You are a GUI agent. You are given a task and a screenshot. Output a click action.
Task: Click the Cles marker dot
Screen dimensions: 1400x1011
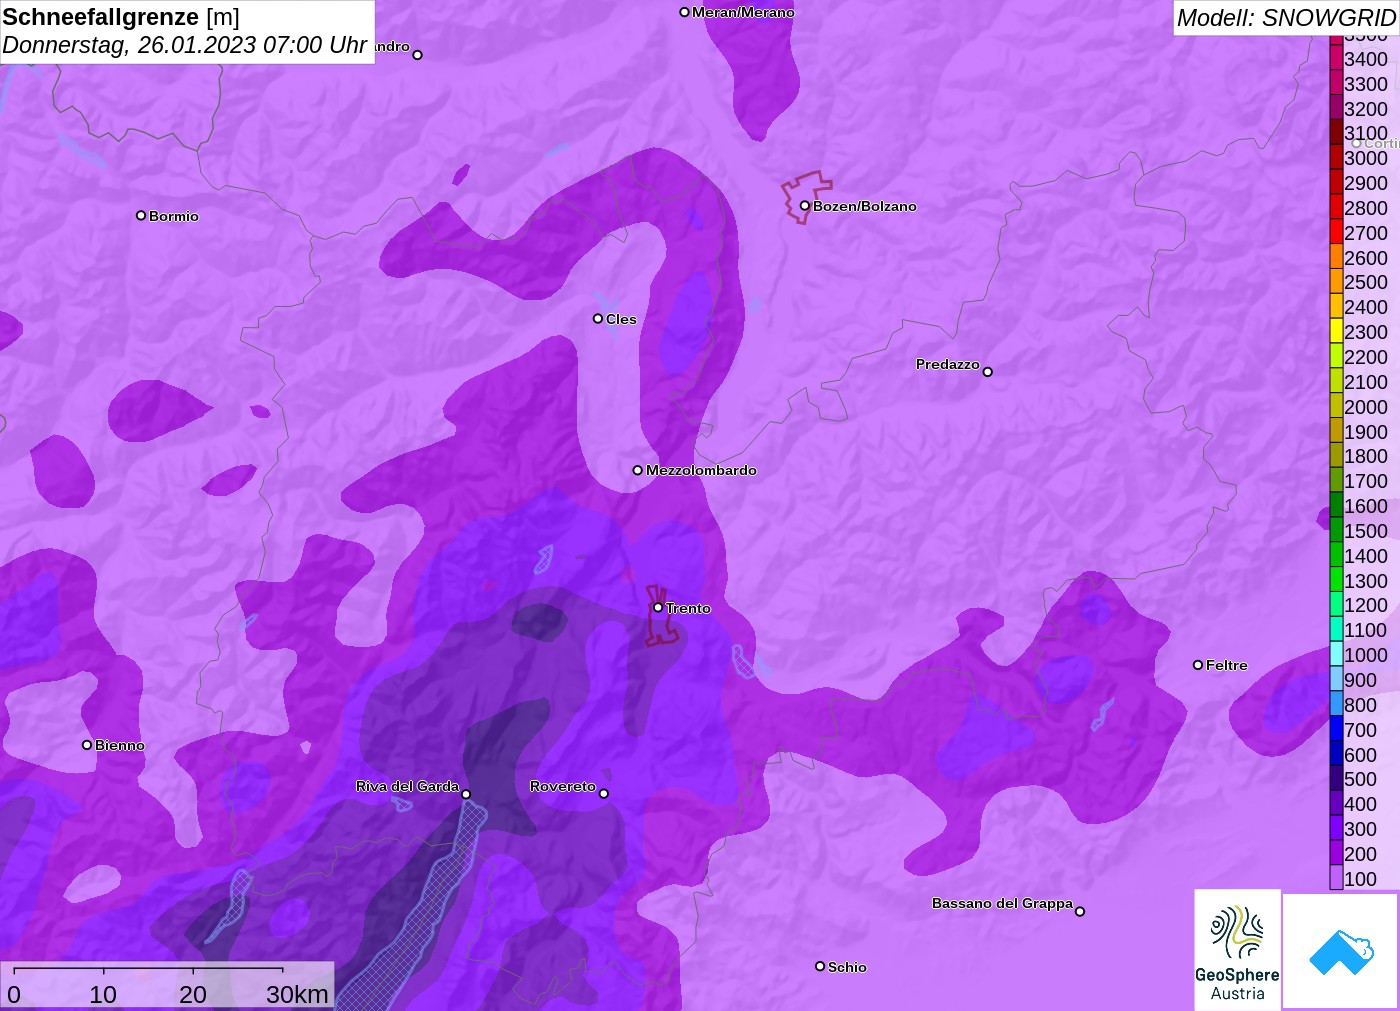pyautogui.click(x=598, y=319)
